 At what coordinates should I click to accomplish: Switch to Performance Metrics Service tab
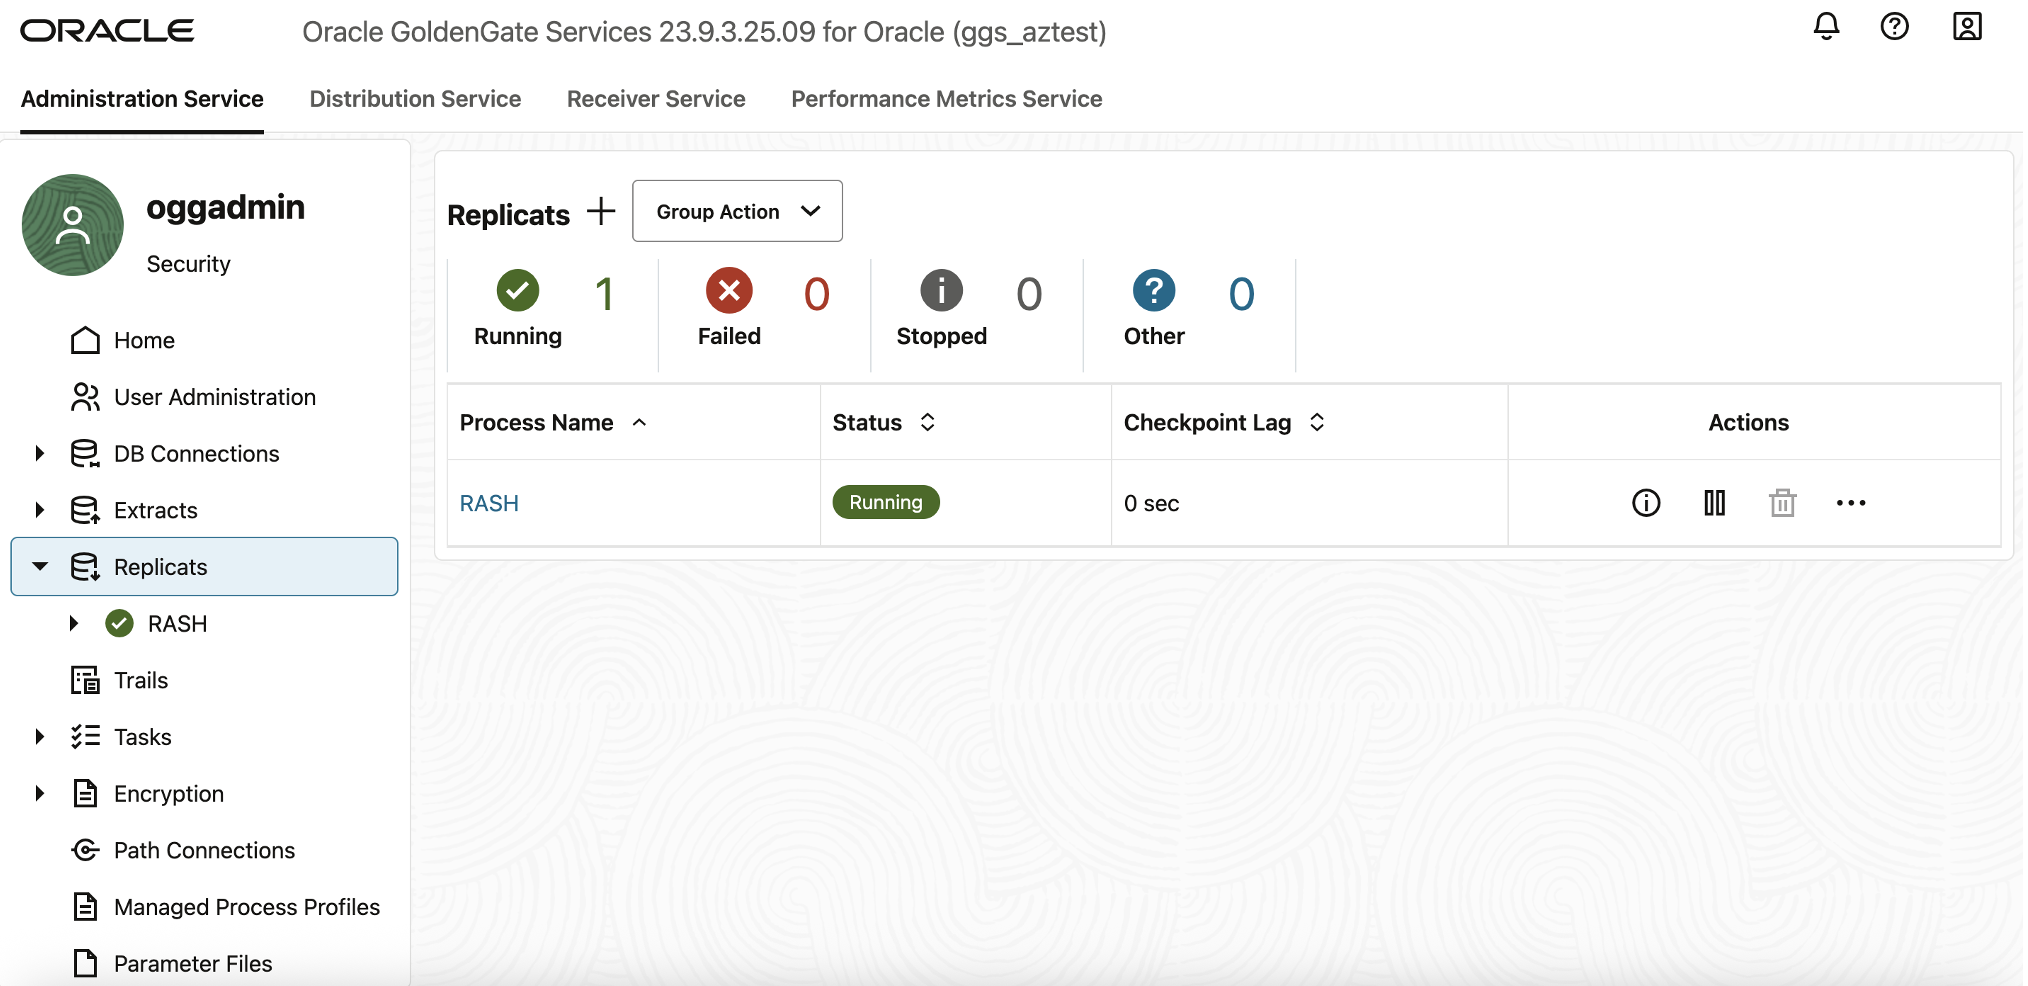pyautogui.click(x=947, y=99)
